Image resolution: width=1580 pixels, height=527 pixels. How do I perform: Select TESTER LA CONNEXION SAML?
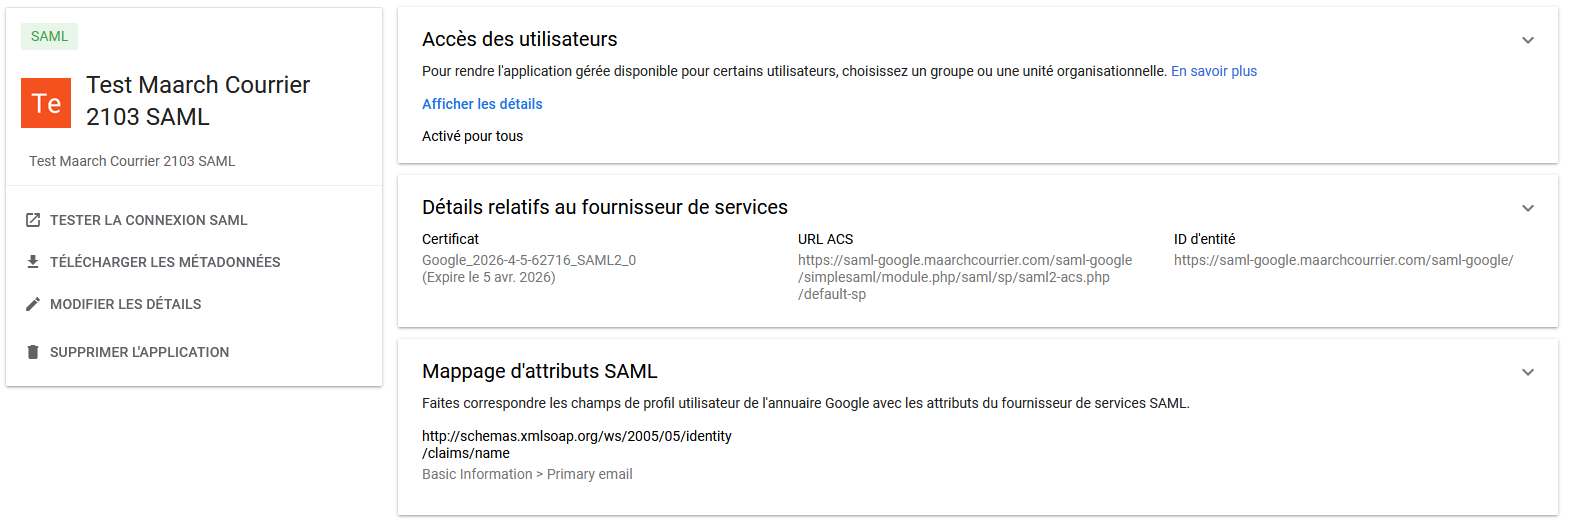point(149,220)
